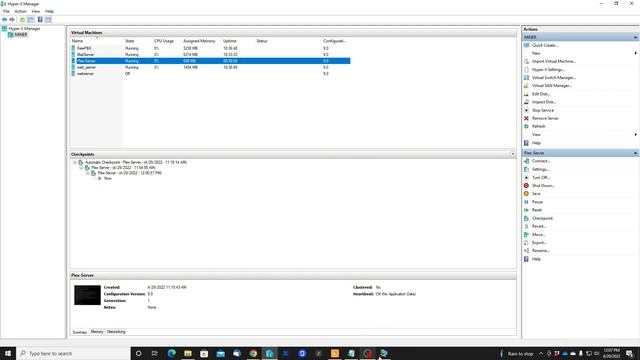Screen dimensions: 640x360
Task: Sort by the State column header
Action: pos(138,41)
